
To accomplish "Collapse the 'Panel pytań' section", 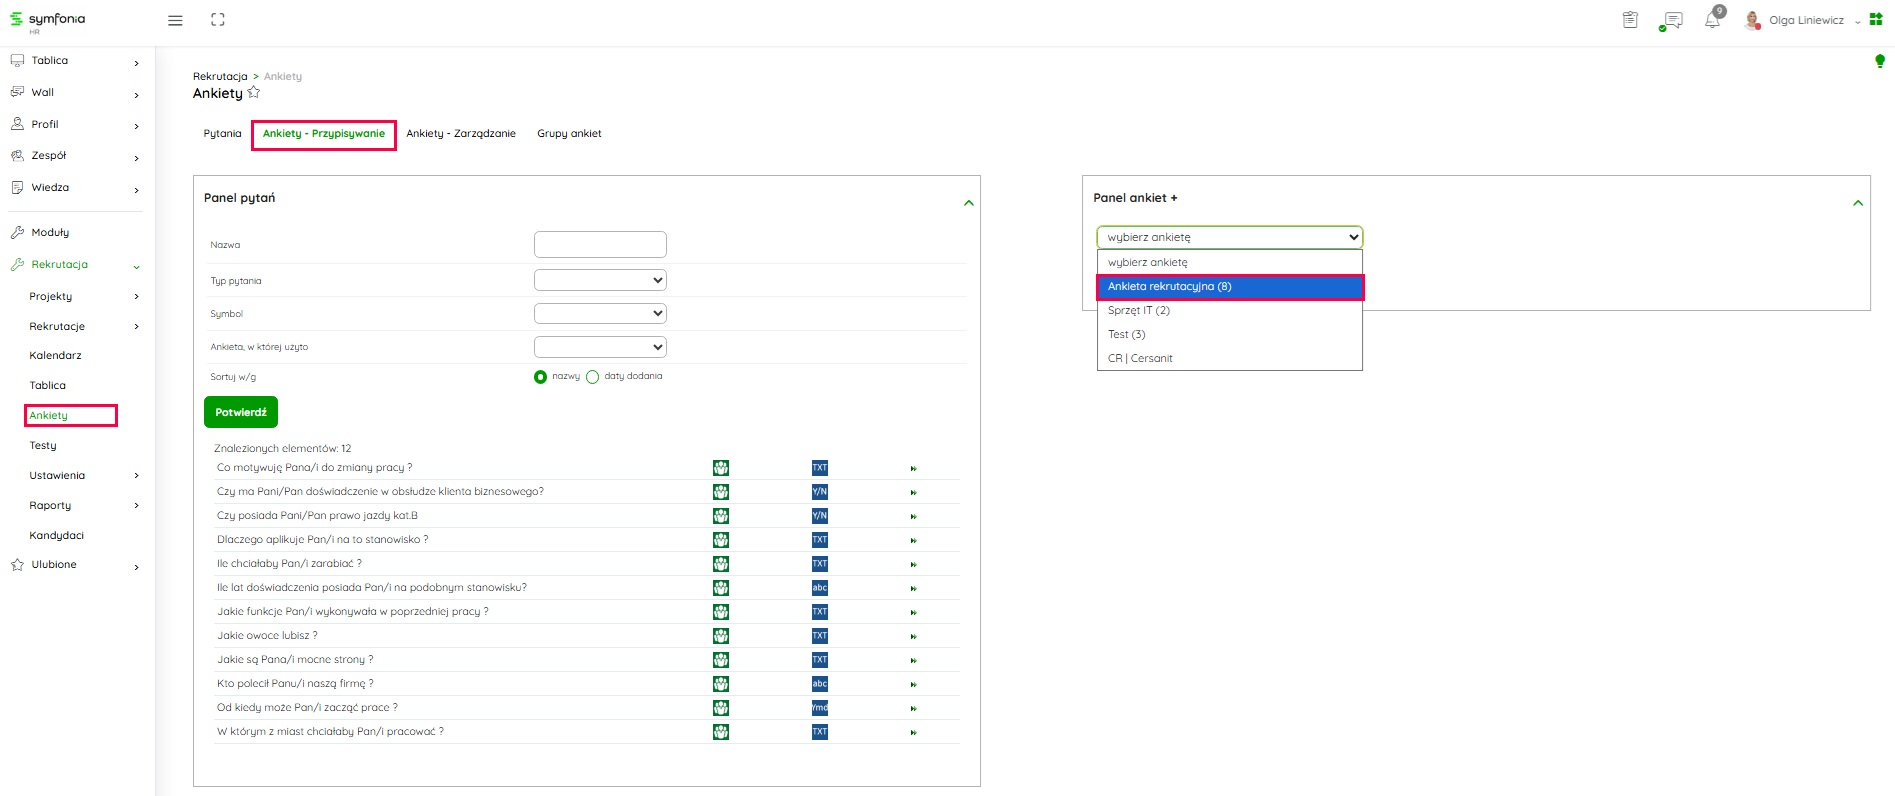I will 968,203.
